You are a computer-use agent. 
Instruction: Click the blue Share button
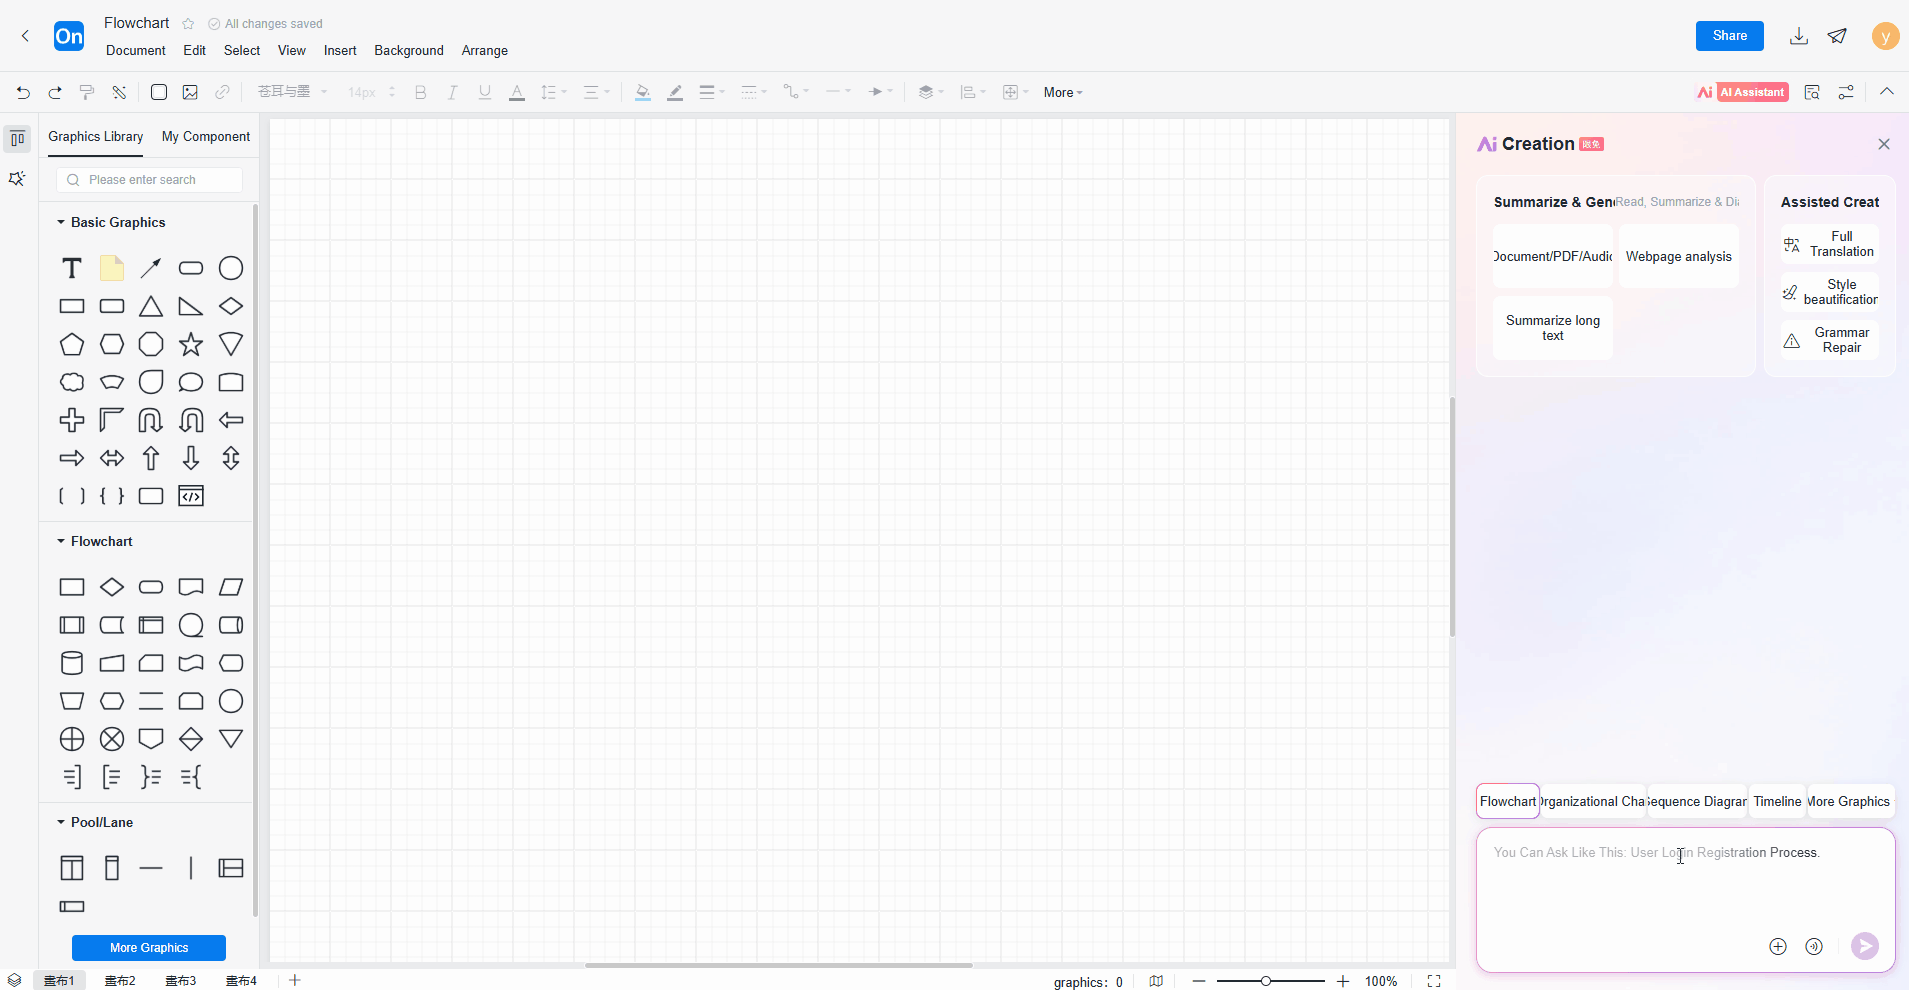click(x=1729, y=36)
